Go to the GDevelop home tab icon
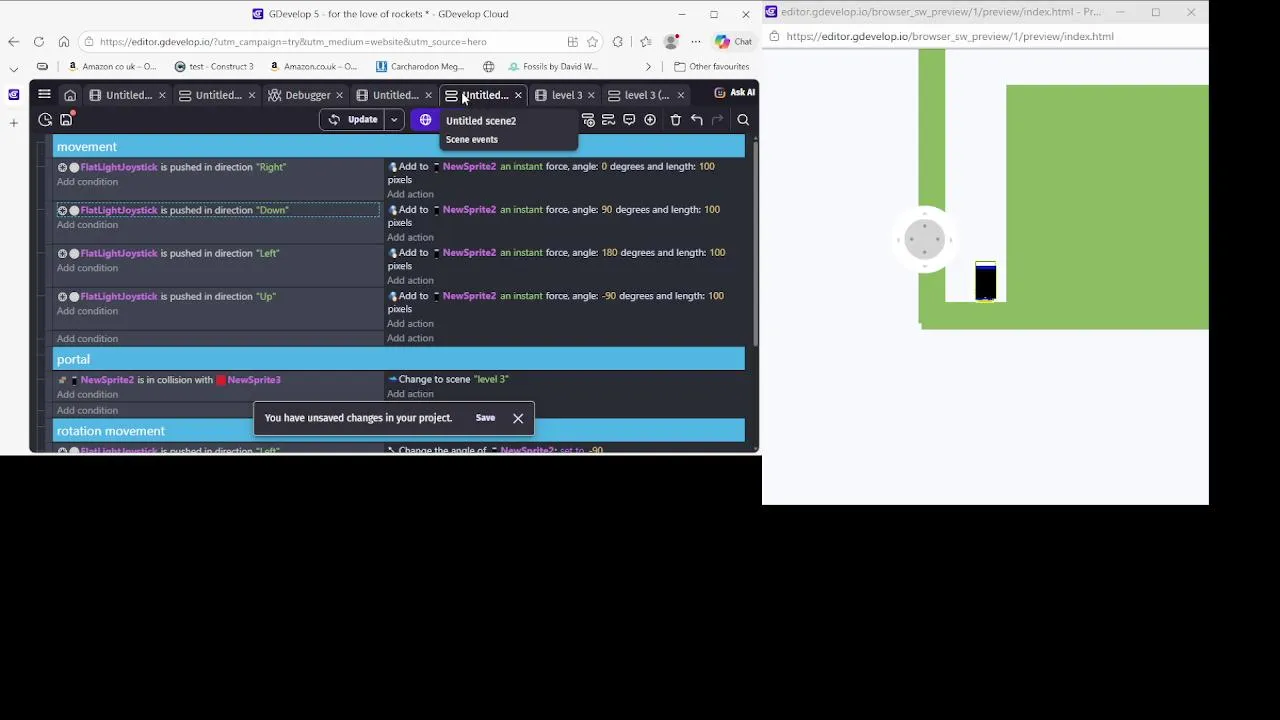This screenshot has width=1280, height=720. tap(70, 95)
